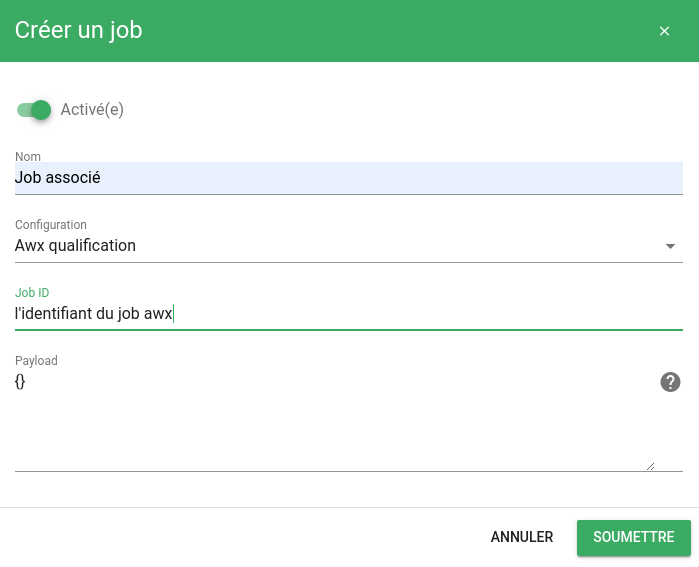Click the Payload field label
The image size is (699, 567).
(x=36, y=361)
